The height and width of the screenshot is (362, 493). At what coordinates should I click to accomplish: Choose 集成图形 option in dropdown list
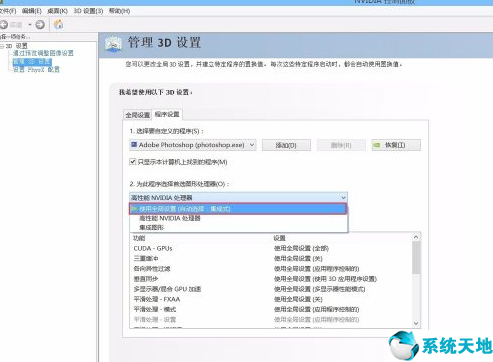click(x=238, y=227)
